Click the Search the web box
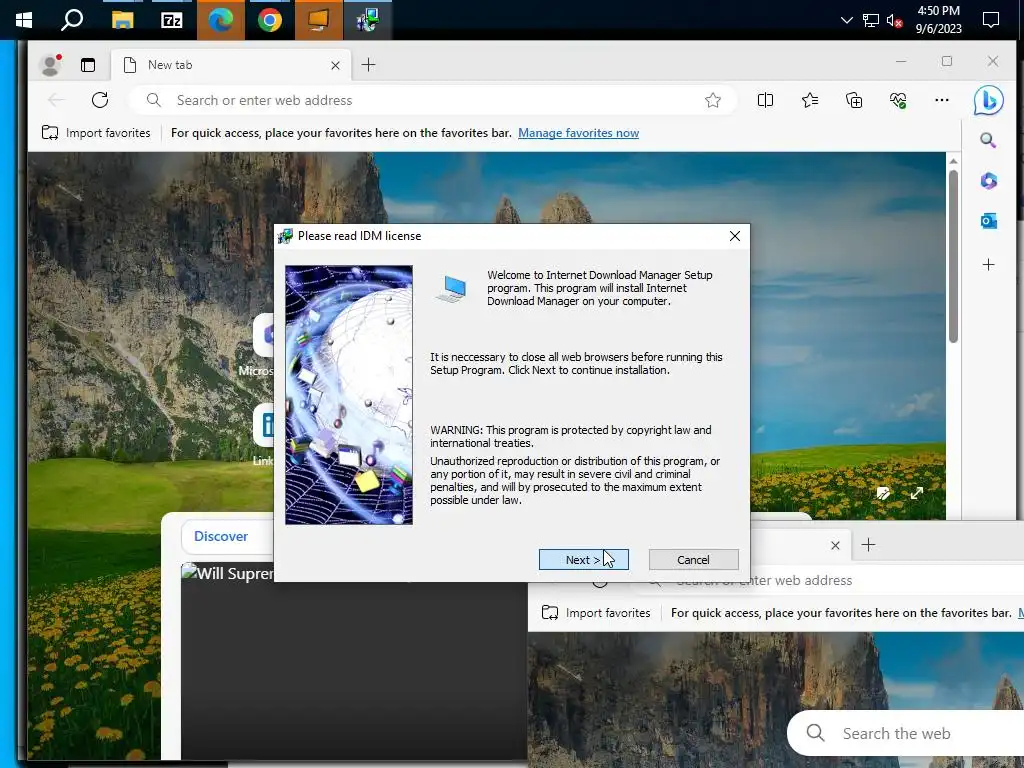 tap(905, 733)
